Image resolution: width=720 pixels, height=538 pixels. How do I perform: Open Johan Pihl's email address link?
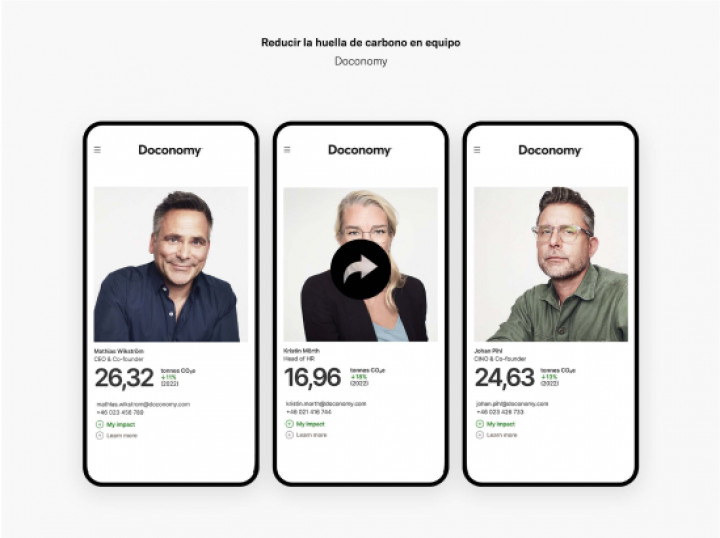click(512, 404)
